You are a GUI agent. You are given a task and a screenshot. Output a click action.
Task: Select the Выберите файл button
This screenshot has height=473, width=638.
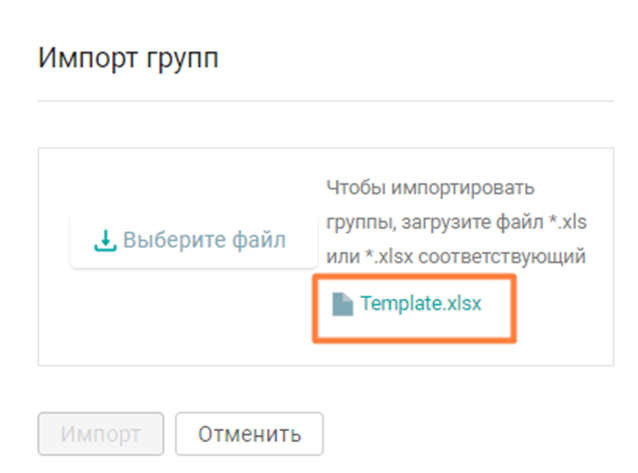click(193, 241)
